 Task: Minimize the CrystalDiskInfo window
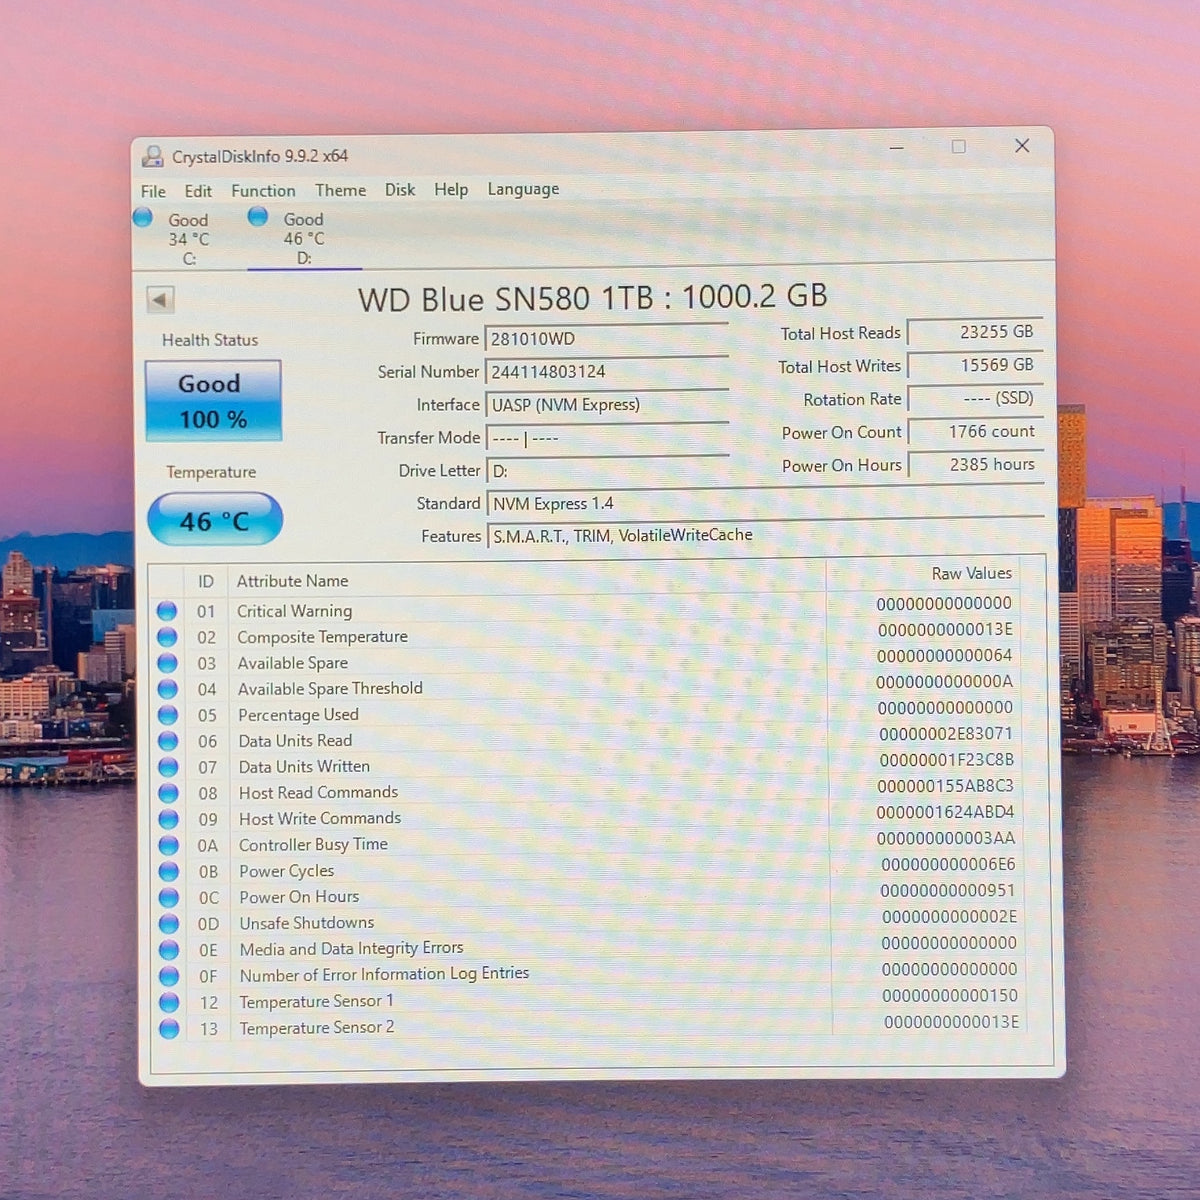[x=897, y=148]
